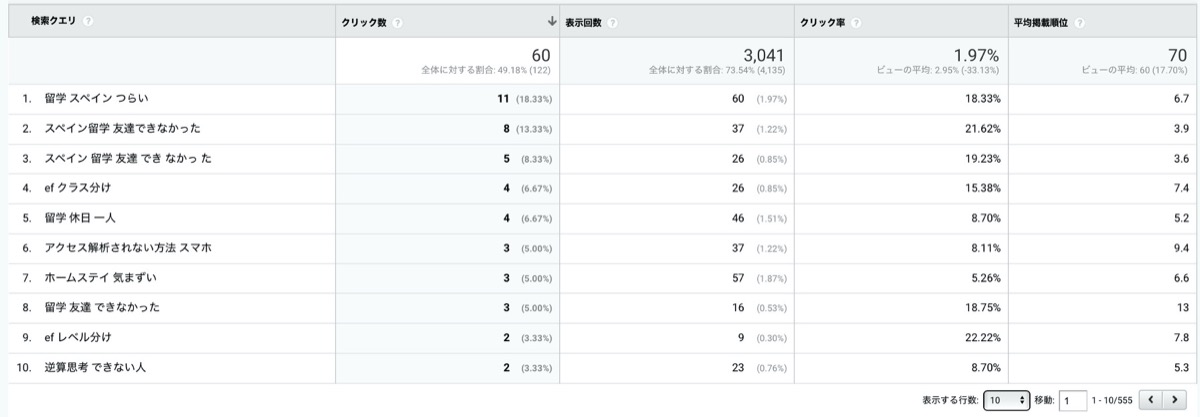Screen dimensions: 1200x417
Task: Select query ef クラス分け
Action: pyautogui.click(x=78, y=188)
